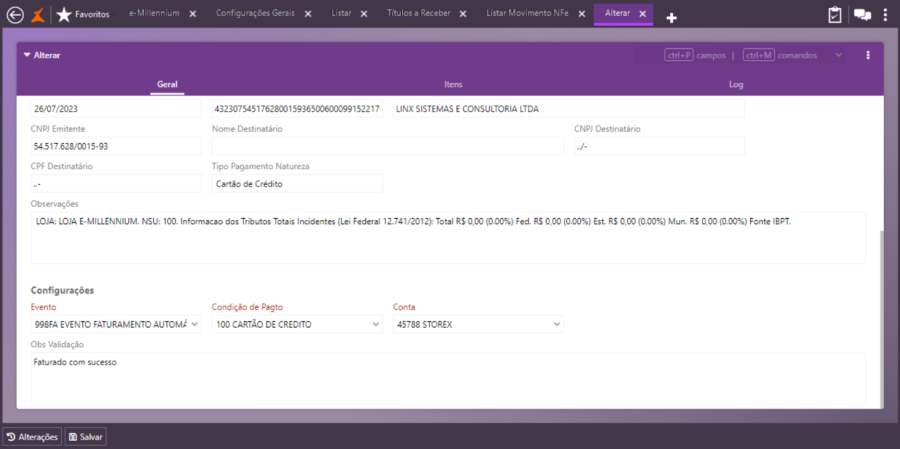Click the CNPJ Destinatário field
The width and height of the screenshot is (900, 449).
pos(660,146)
